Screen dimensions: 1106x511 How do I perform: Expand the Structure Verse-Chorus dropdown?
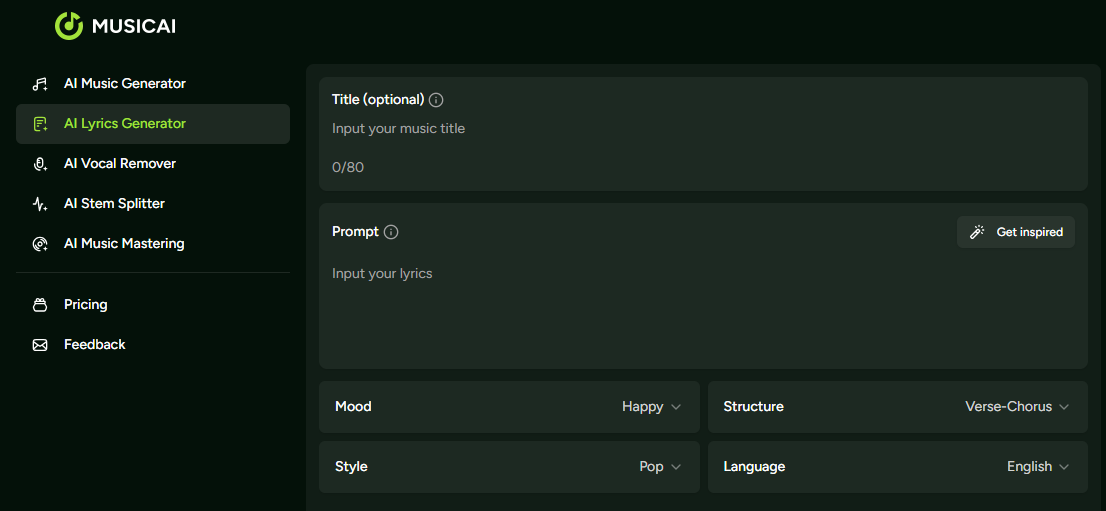1016,407
